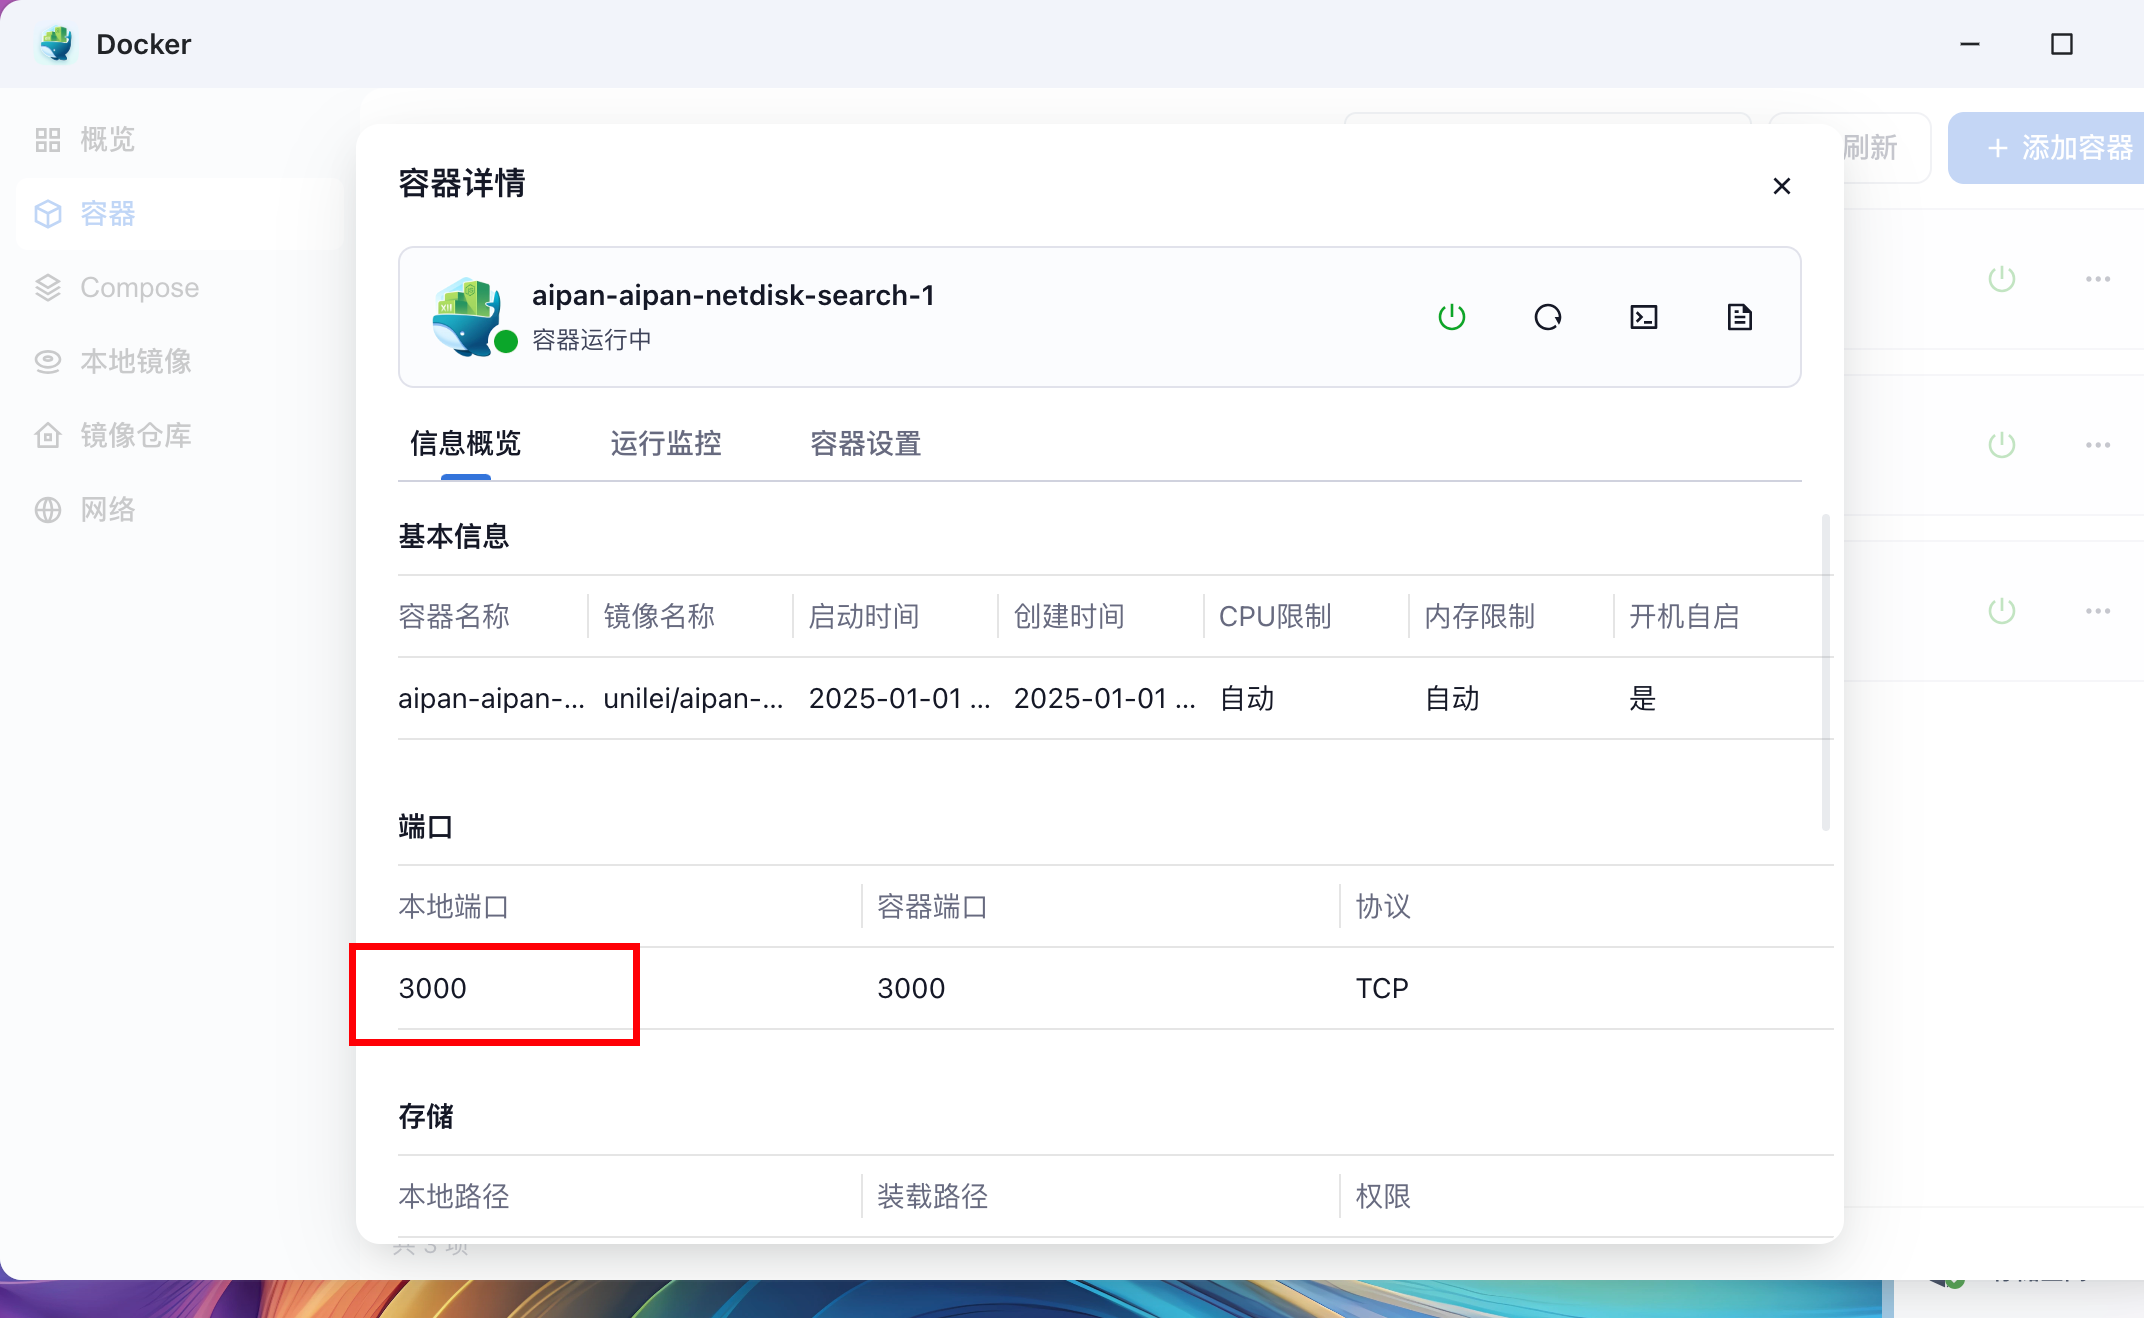
Task: Restart the container with the reload icon
Action: tap(1547, 317)
